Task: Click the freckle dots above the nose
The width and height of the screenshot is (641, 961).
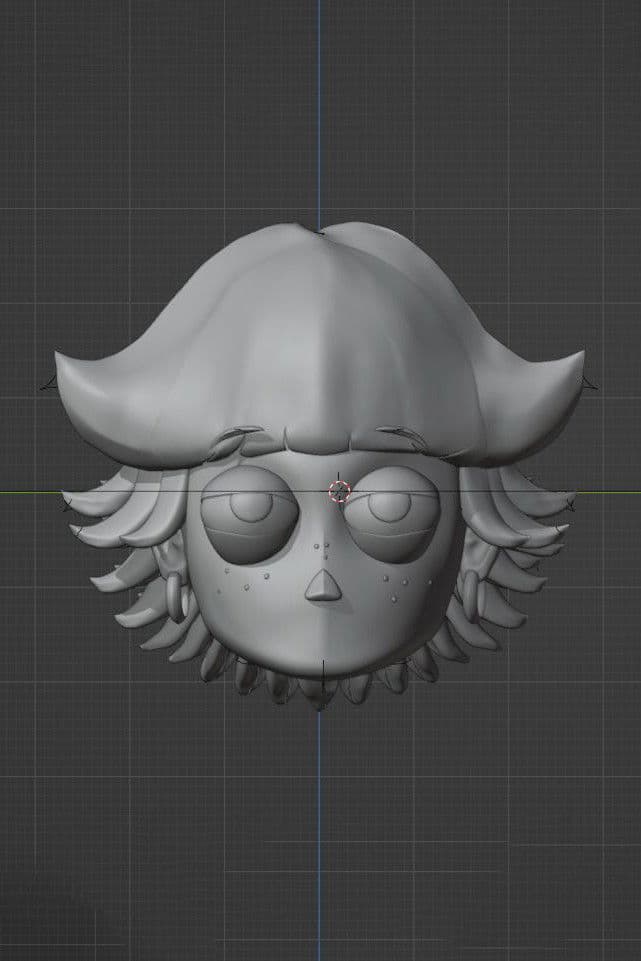Action: pyautogui.click(x=323, y=548)
